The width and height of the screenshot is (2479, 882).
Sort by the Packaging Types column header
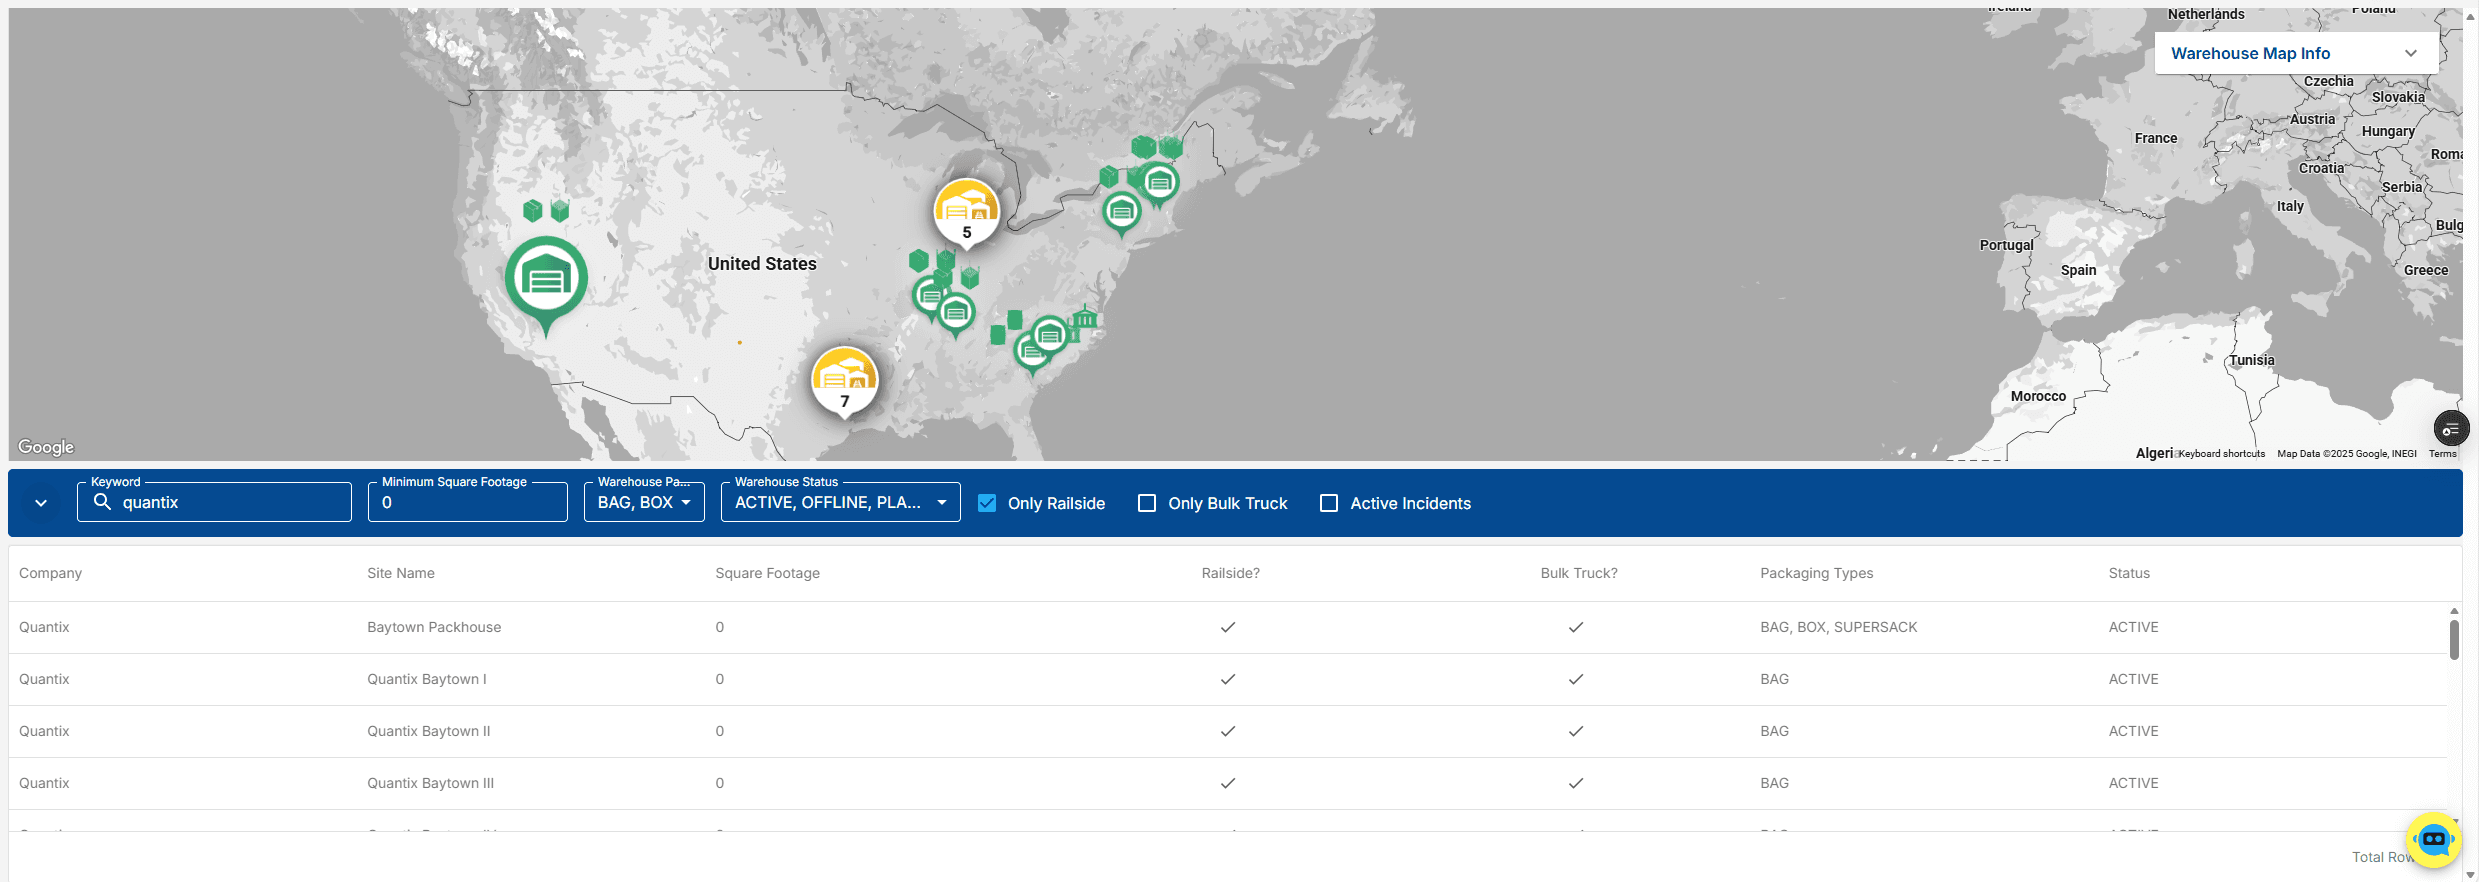click(1817, 573)
